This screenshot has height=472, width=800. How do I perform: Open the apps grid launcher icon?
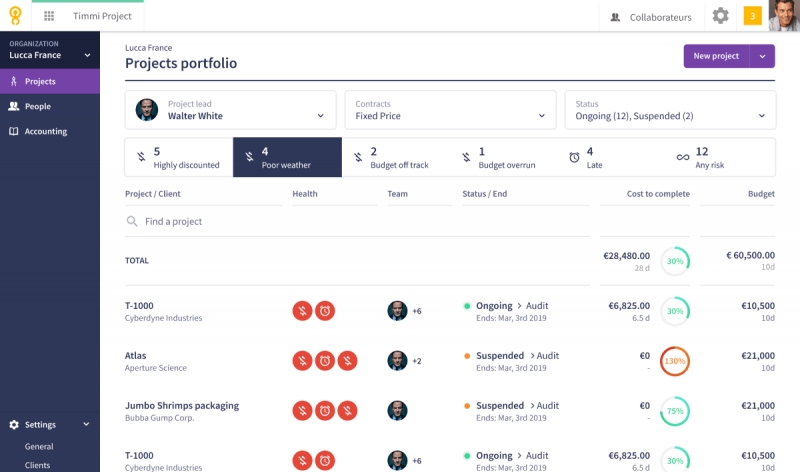click(49, 16)
